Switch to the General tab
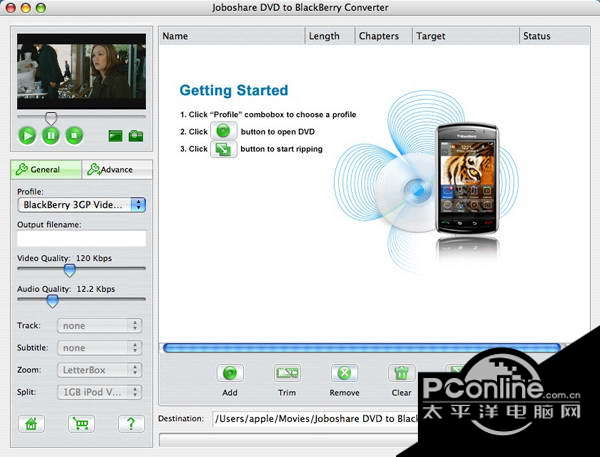 [x=46, y=169]
